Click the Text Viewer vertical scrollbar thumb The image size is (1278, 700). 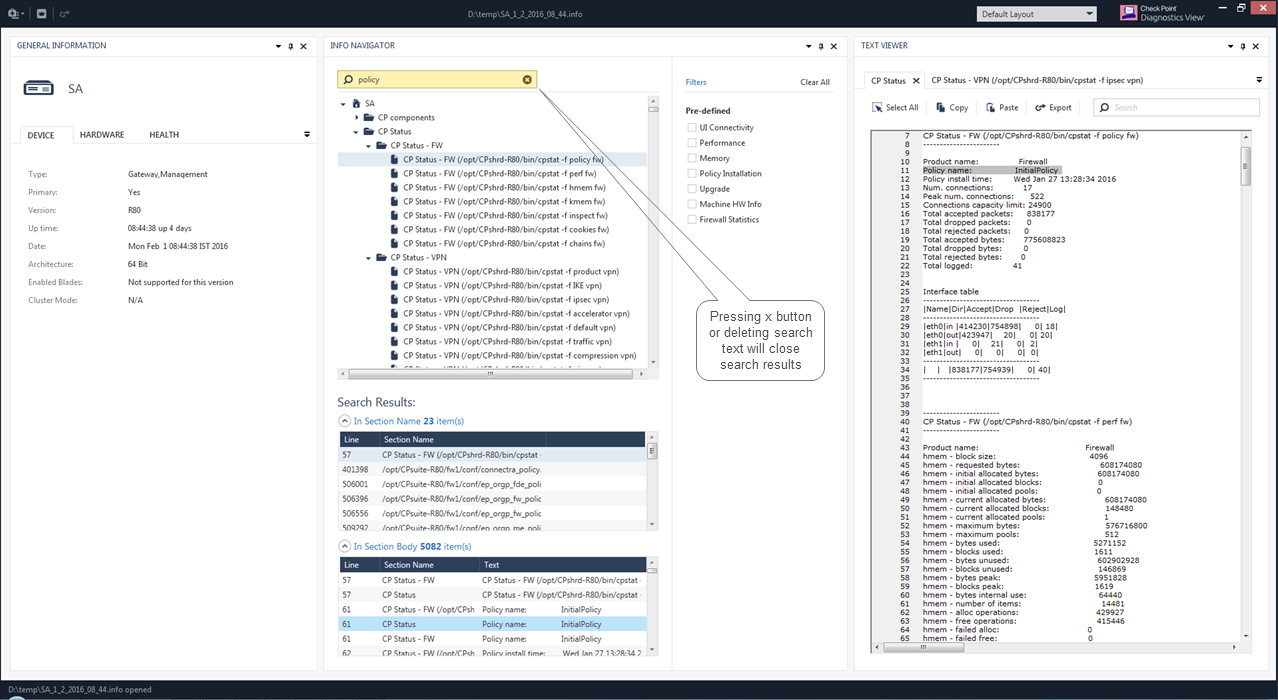[x=1246, y=166]
